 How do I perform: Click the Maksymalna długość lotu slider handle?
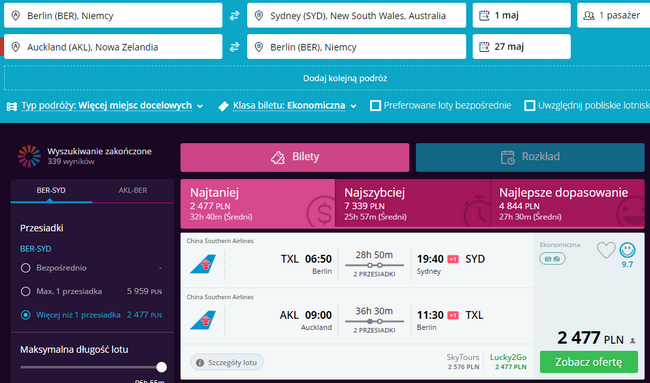pos(162,367)
